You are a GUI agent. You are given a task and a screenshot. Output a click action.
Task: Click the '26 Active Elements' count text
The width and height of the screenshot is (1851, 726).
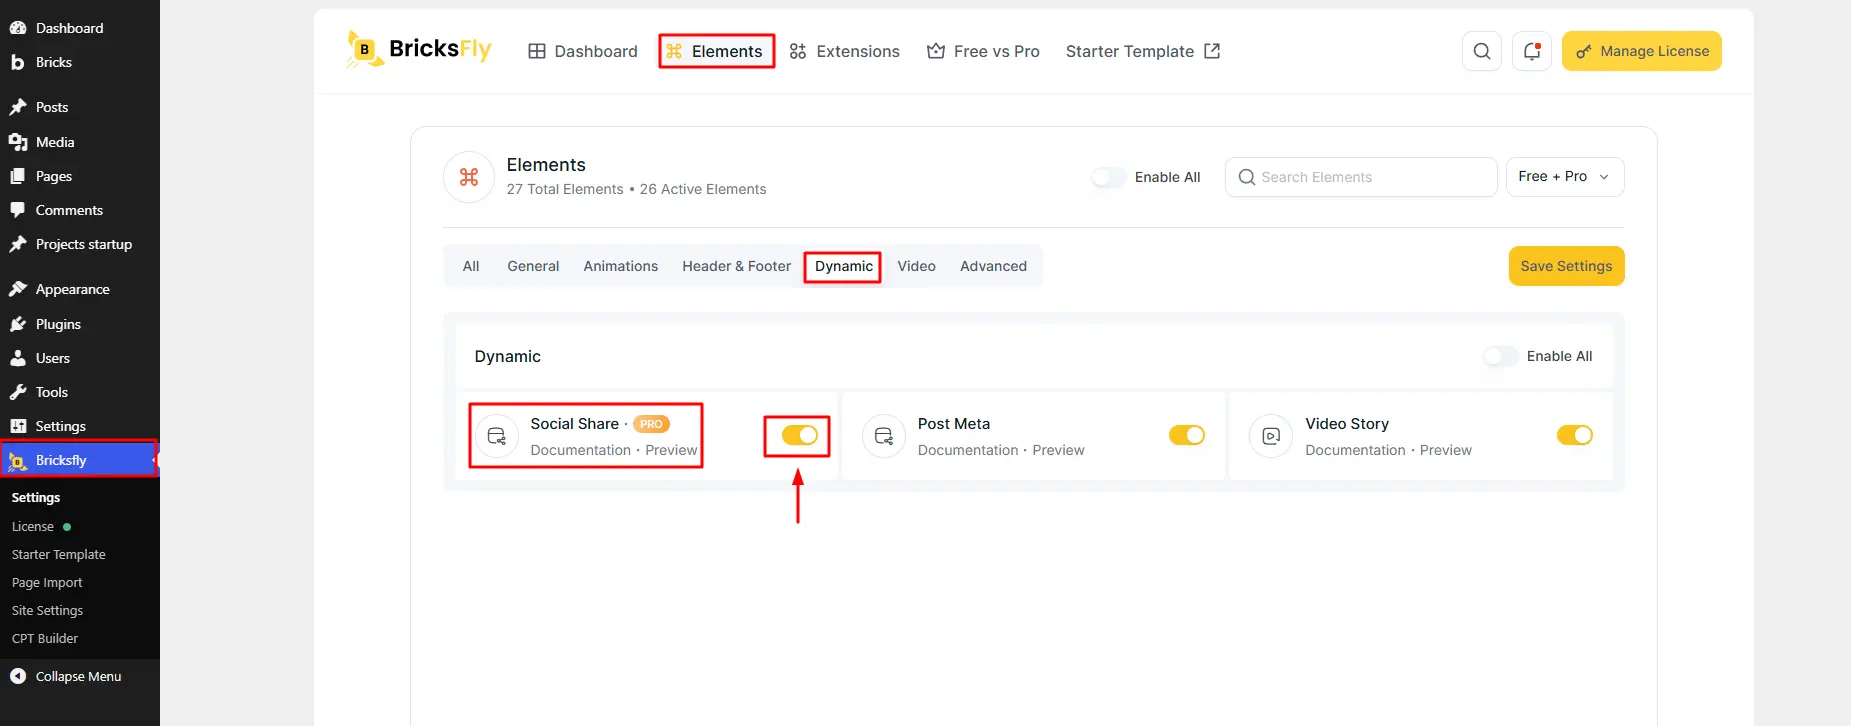pyautogui.click(x=703, y=189)
